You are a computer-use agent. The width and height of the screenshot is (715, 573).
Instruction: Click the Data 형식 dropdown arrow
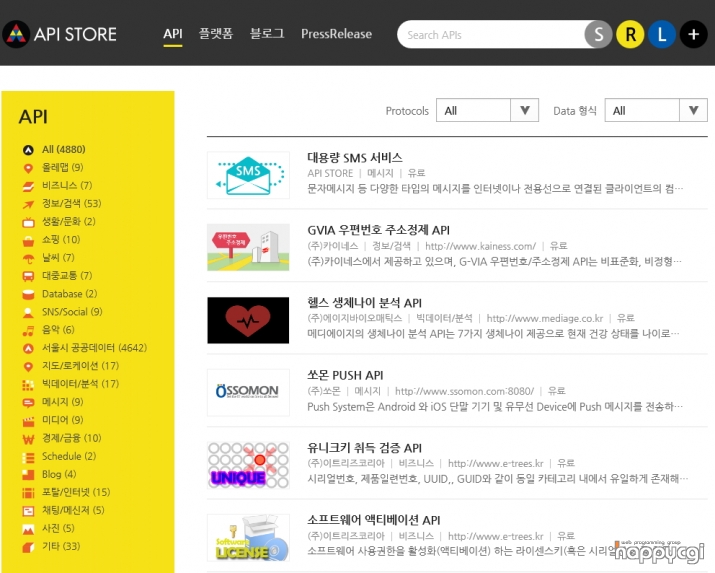(x=693, y=110)
